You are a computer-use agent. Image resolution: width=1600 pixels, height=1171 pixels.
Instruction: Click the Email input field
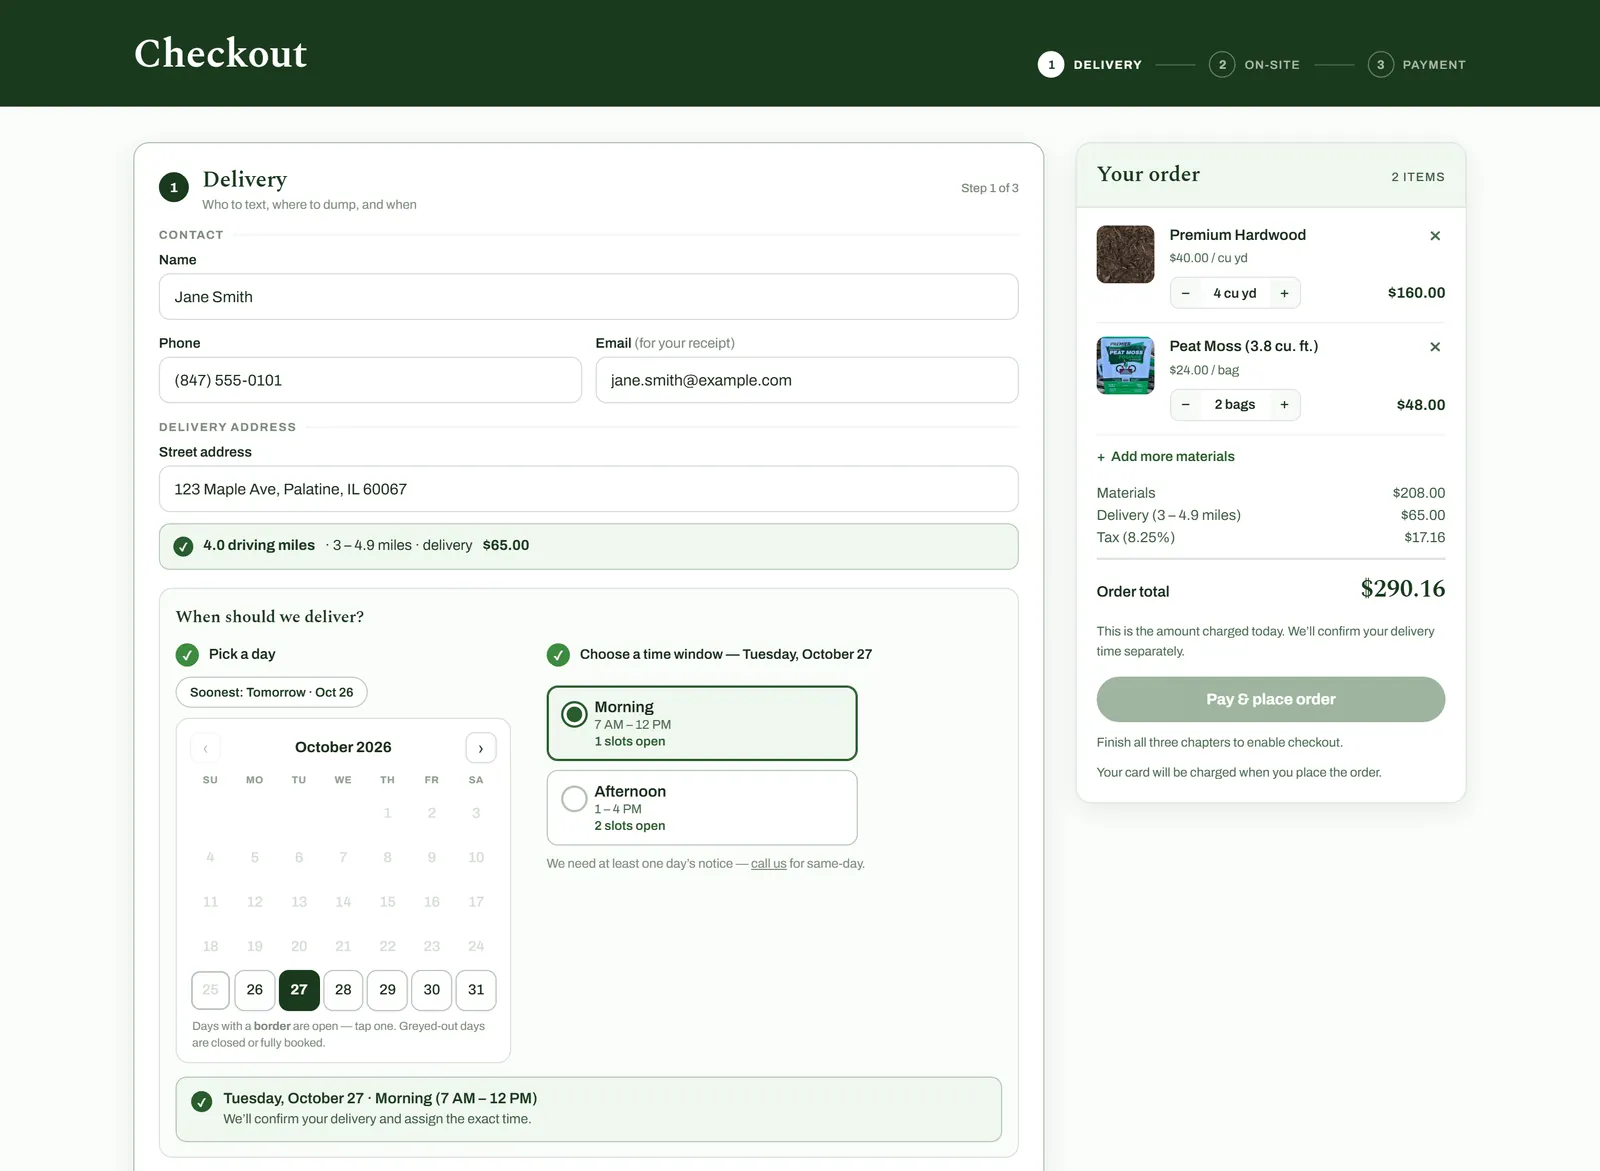point(807,380)
